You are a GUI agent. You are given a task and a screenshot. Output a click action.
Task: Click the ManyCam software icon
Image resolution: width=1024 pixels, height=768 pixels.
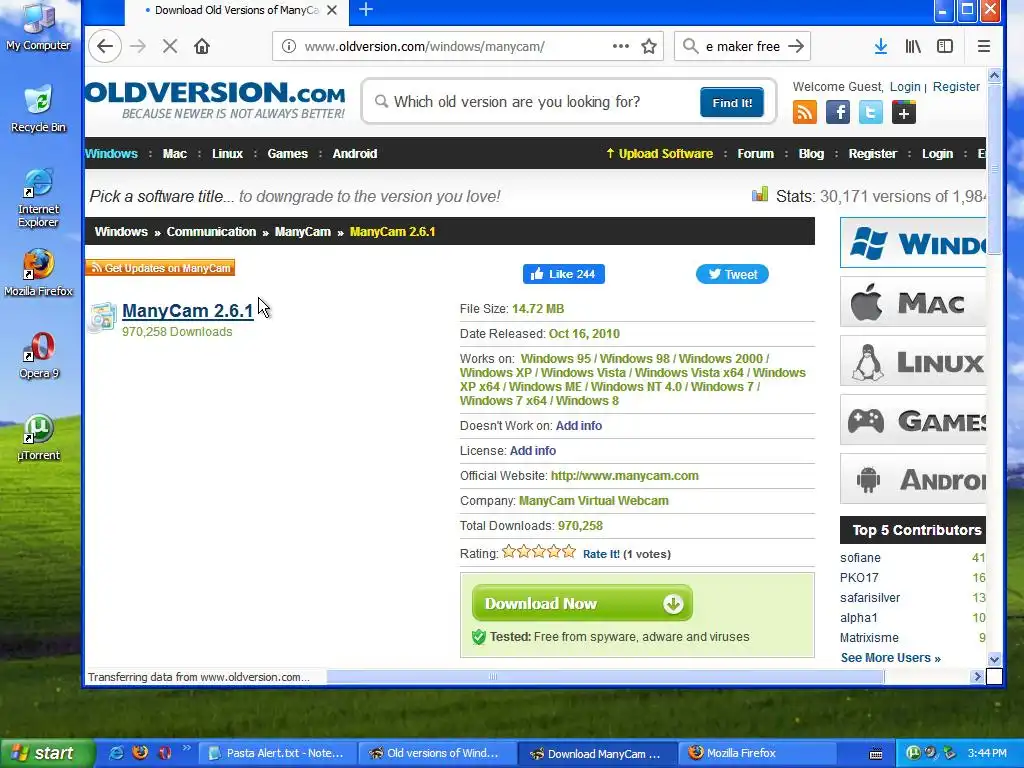click(x=103, y=318)
